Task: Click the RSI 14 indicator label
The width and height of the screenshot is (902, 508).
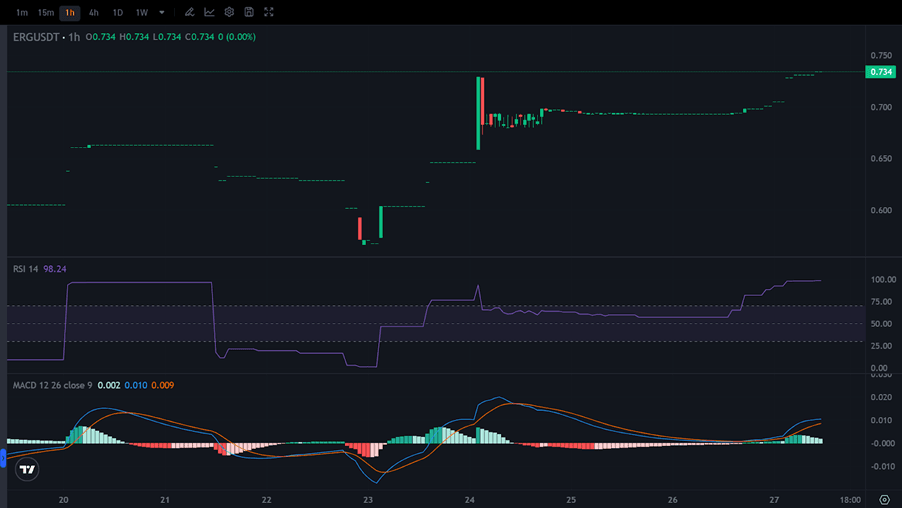Action: coord(25,269)
